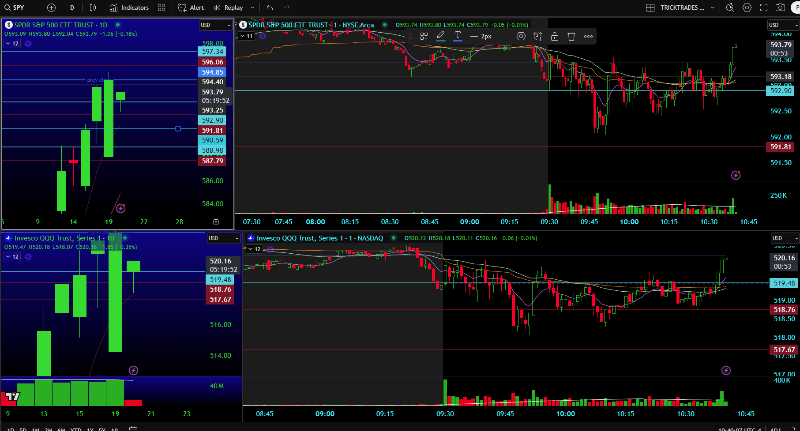Viewport: 800px width, 431px height.
Task: Open more options ellipsis in floating toolbar
Action: (588, 36)
